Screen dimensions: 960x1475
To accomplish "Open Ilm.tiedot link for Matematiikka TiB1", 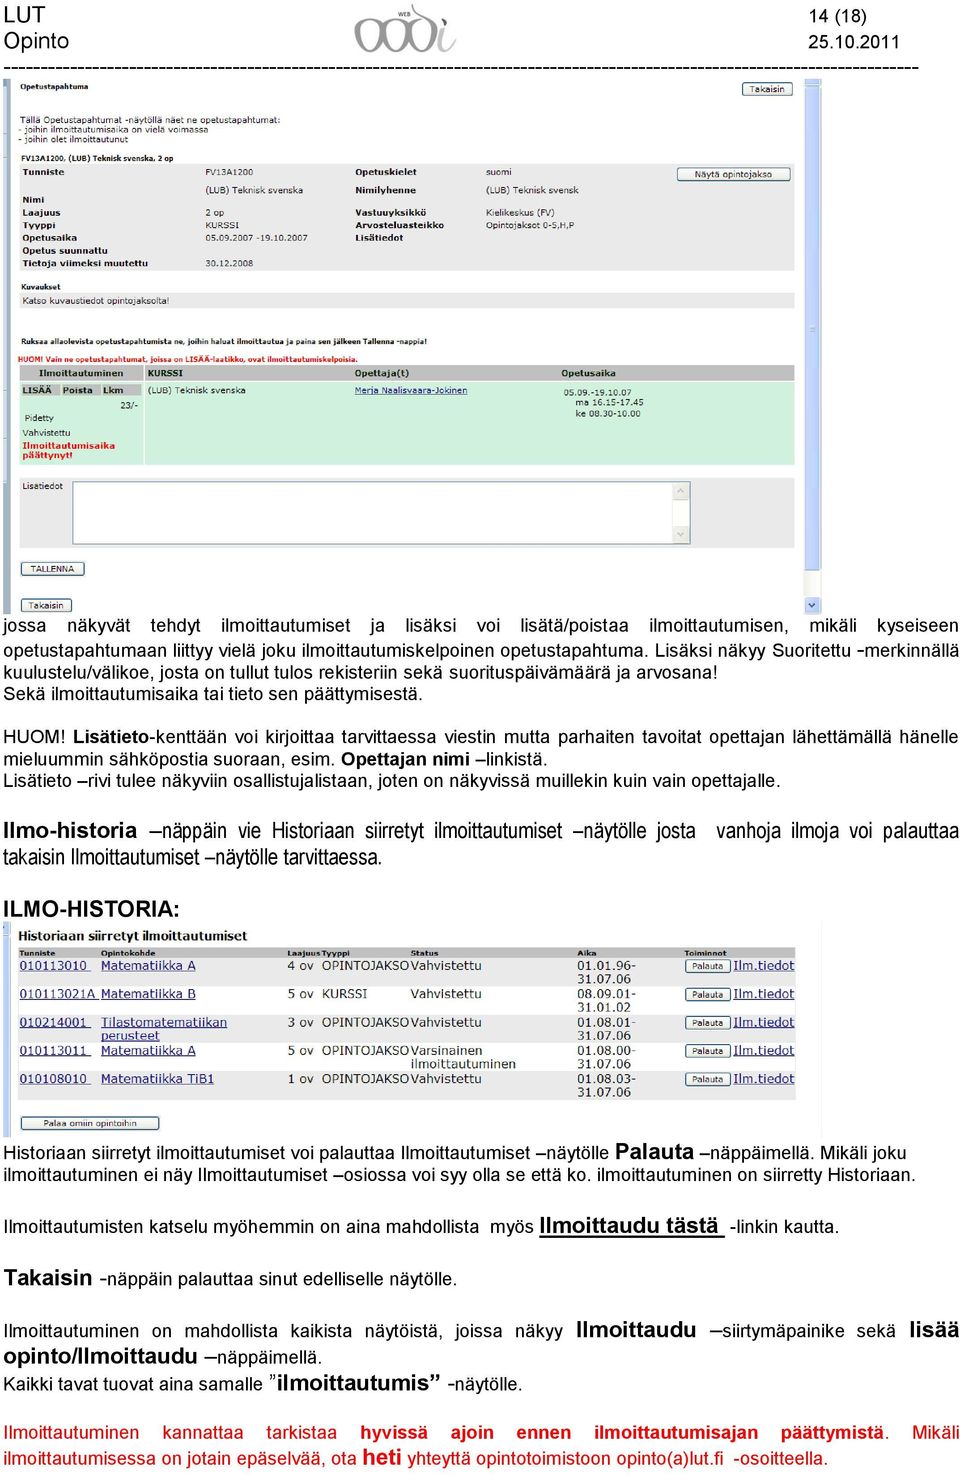I will 764,1078.
